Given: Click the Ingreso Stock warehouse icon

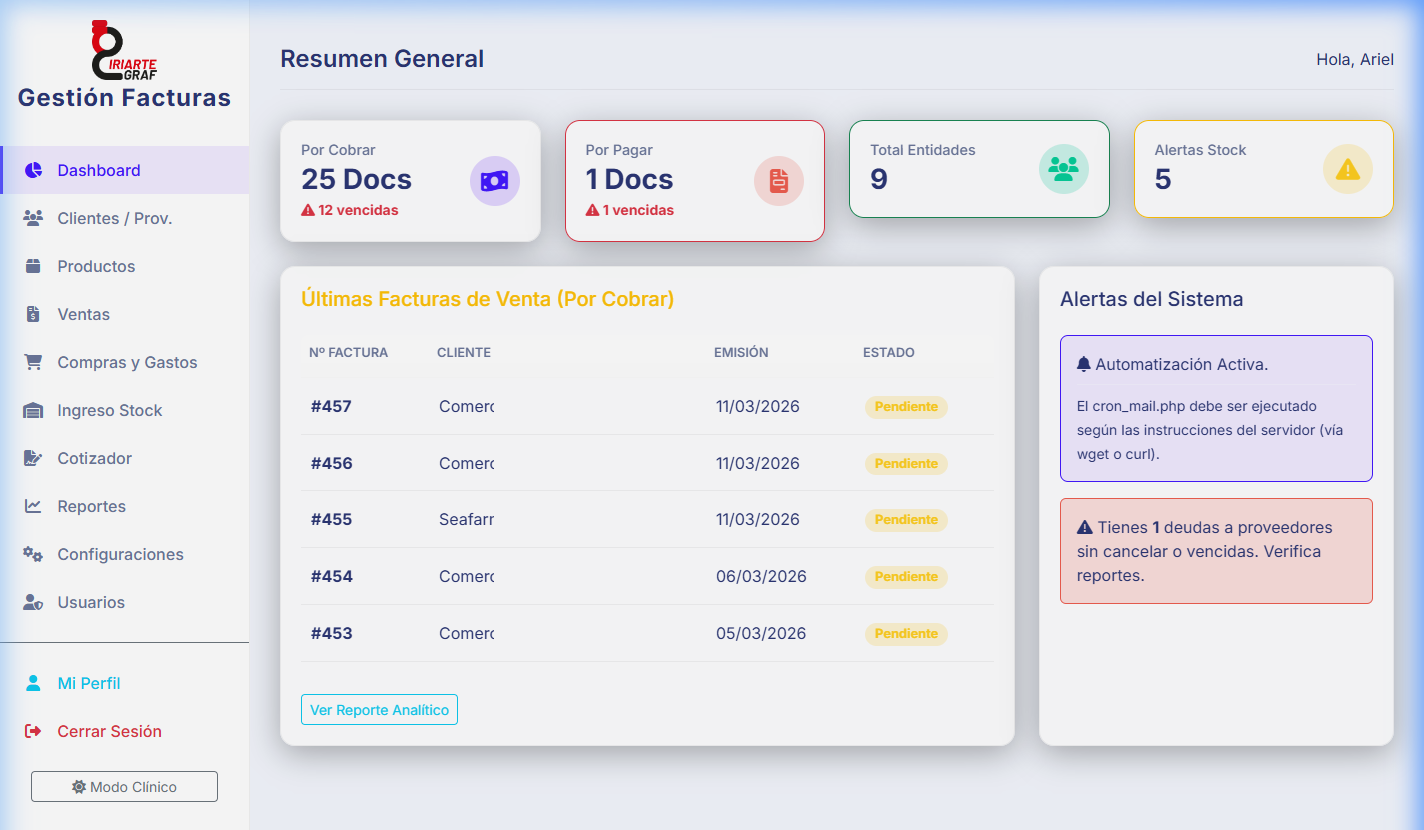Looking at the screenshot, I should click(x=33, y=410).
